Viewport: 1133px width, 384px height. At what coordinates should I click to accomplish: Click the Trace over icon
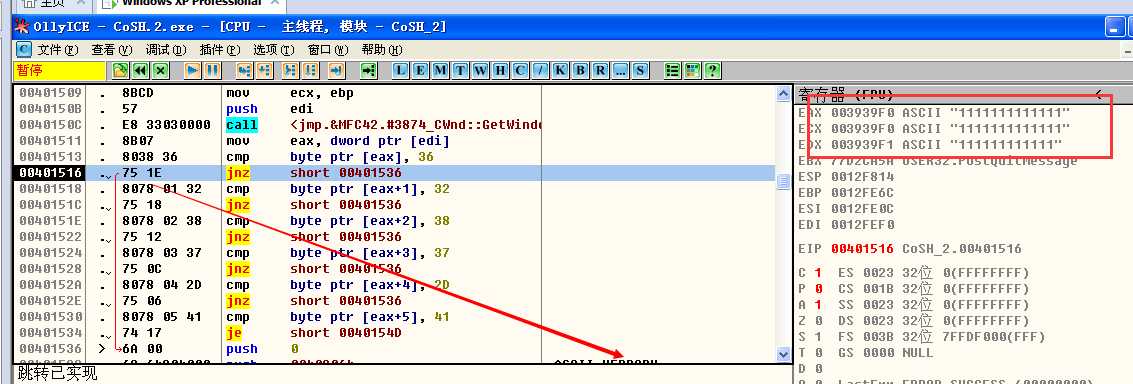[311, 70]
